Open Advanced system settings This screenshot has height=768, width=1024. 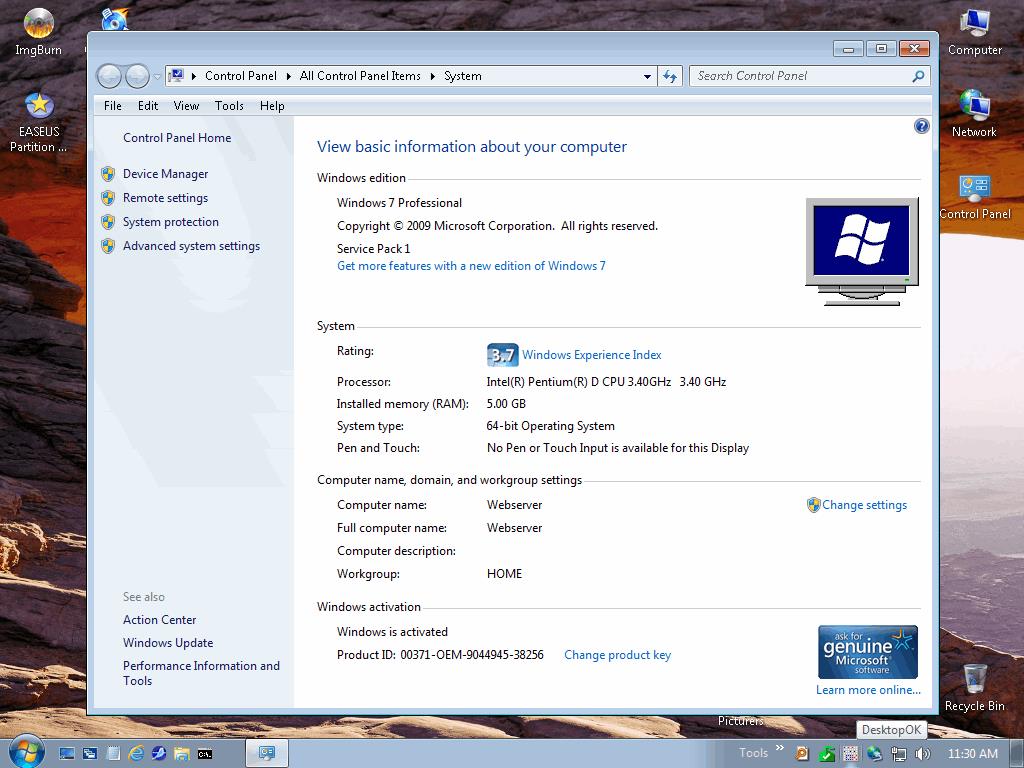[191, 246]
